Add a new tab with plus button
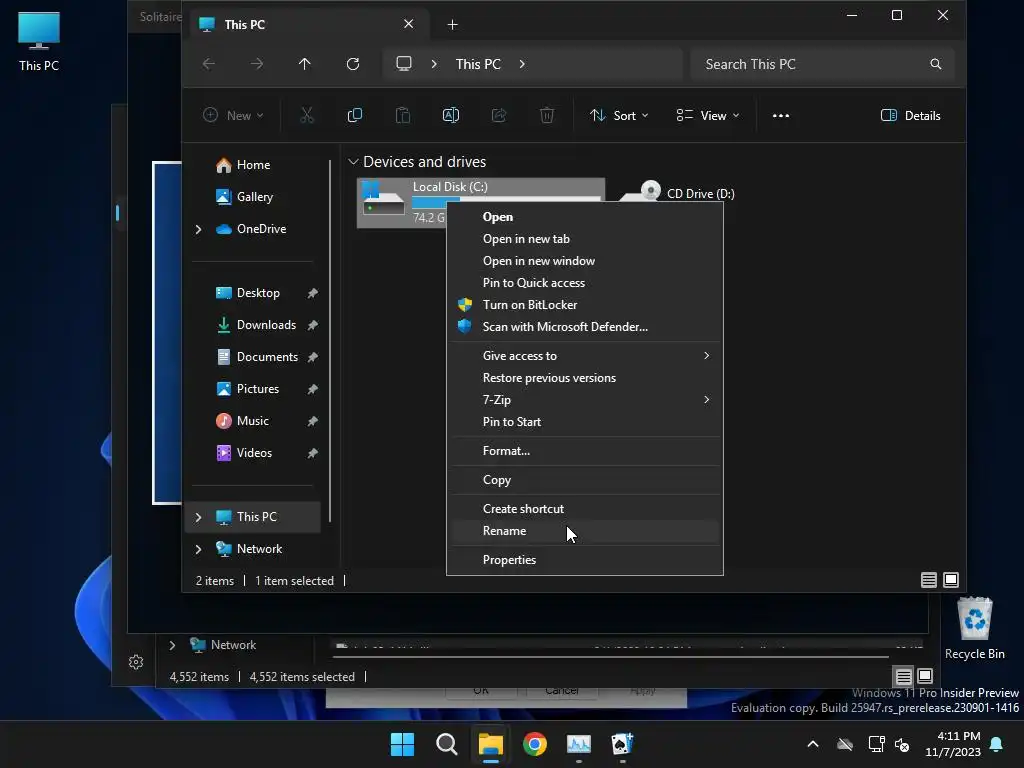This screenshot has width=1024, height=768. (x=452, y=25)
